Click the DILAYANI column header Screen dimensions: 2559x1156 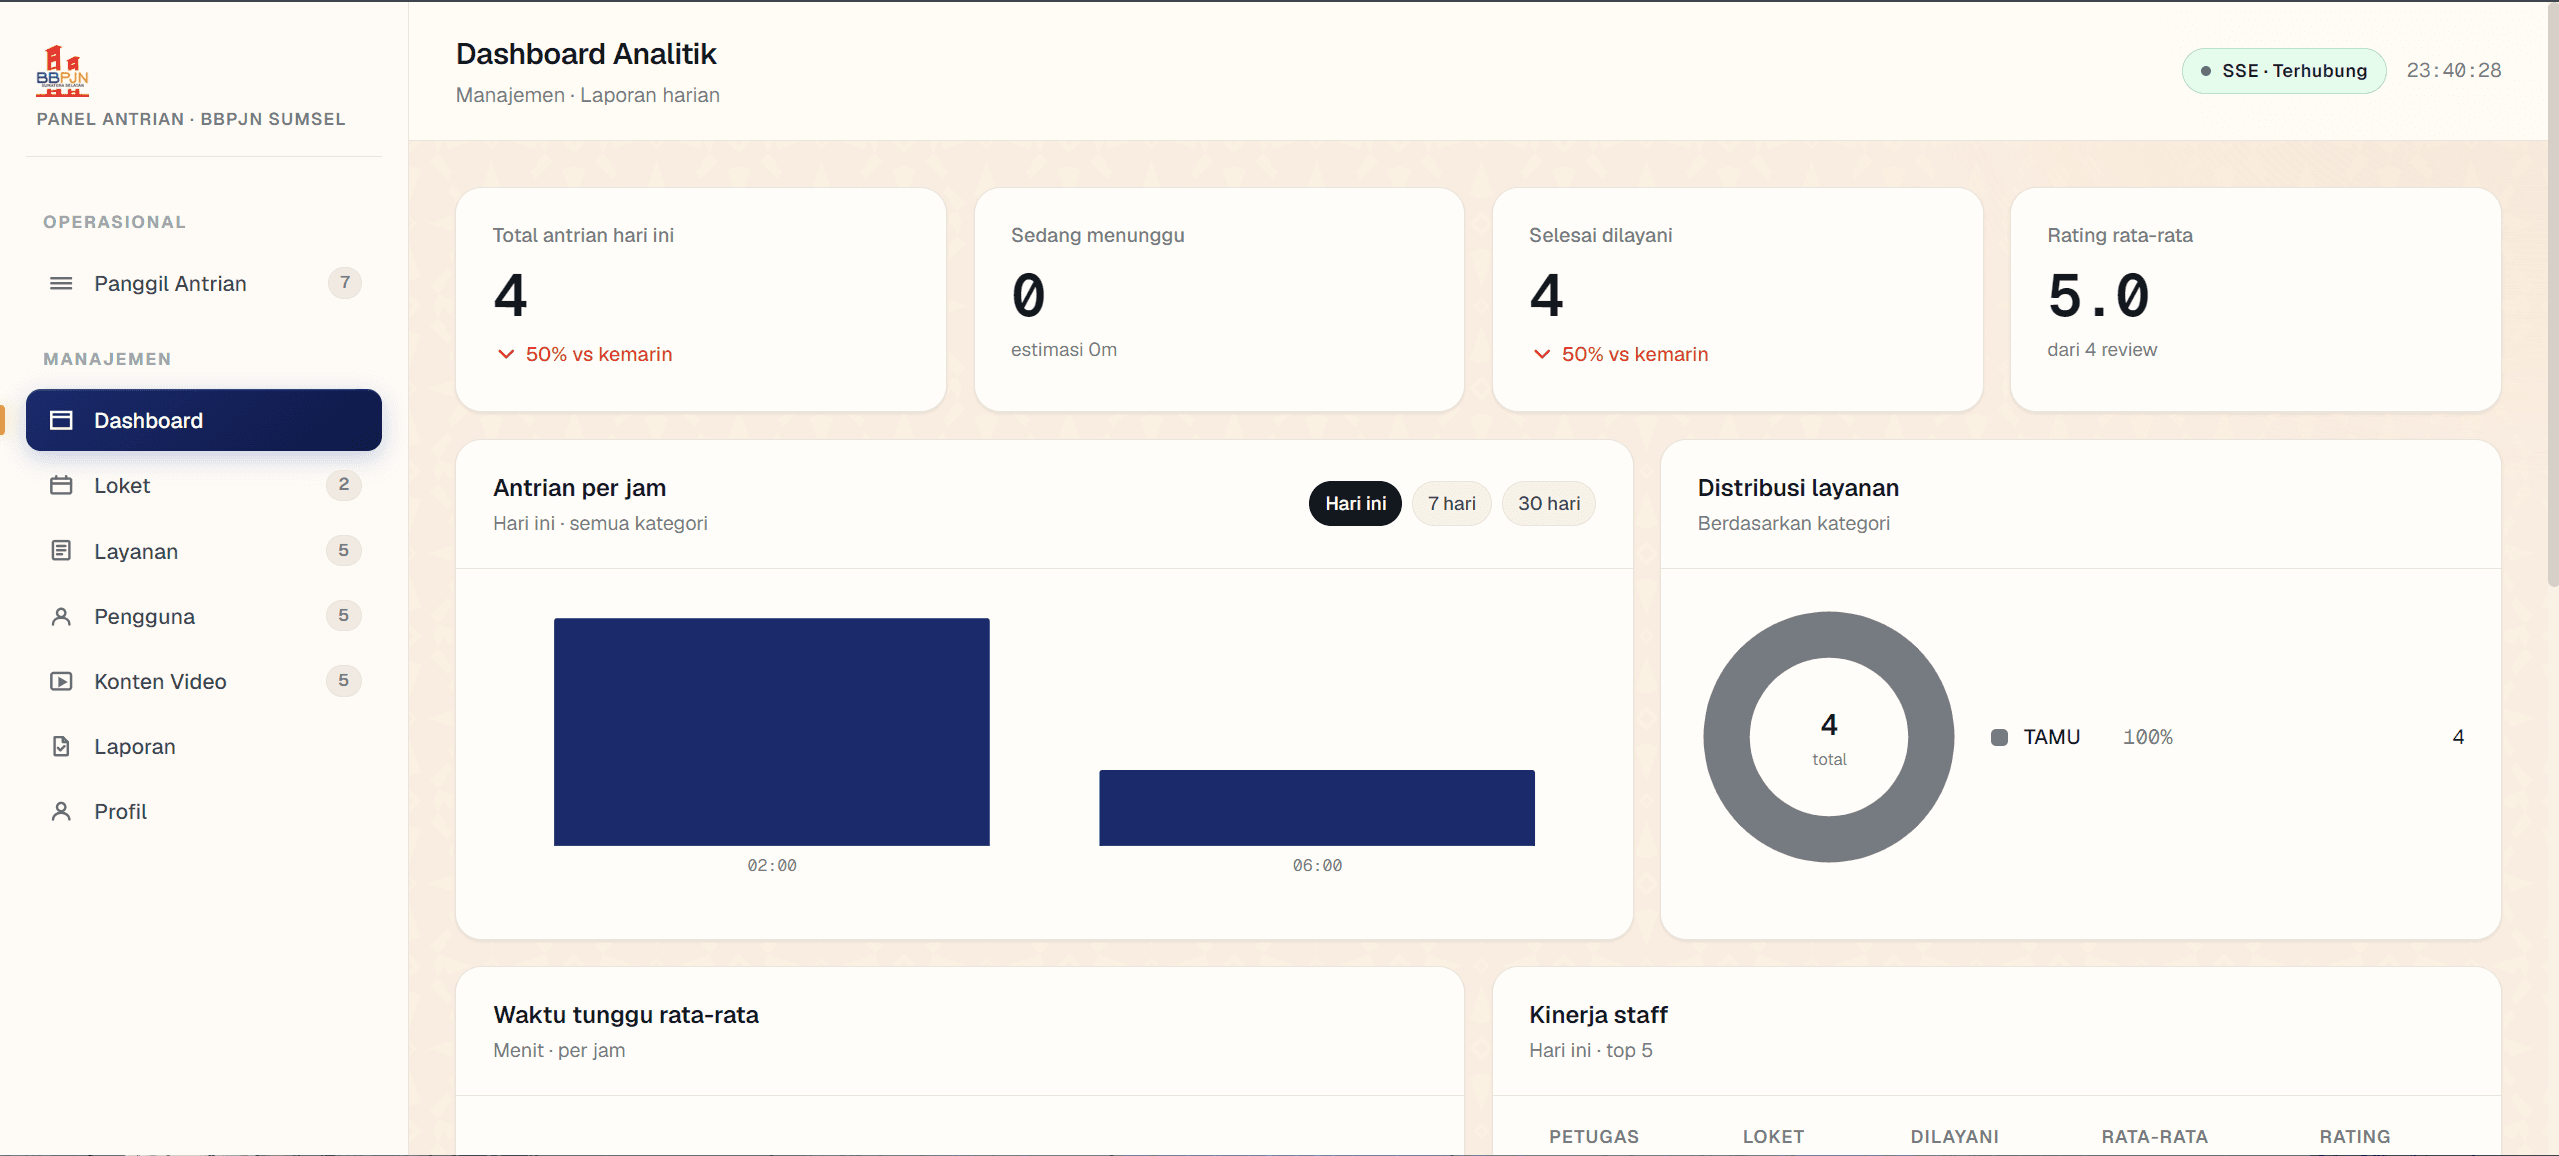coord(1954,1136)
